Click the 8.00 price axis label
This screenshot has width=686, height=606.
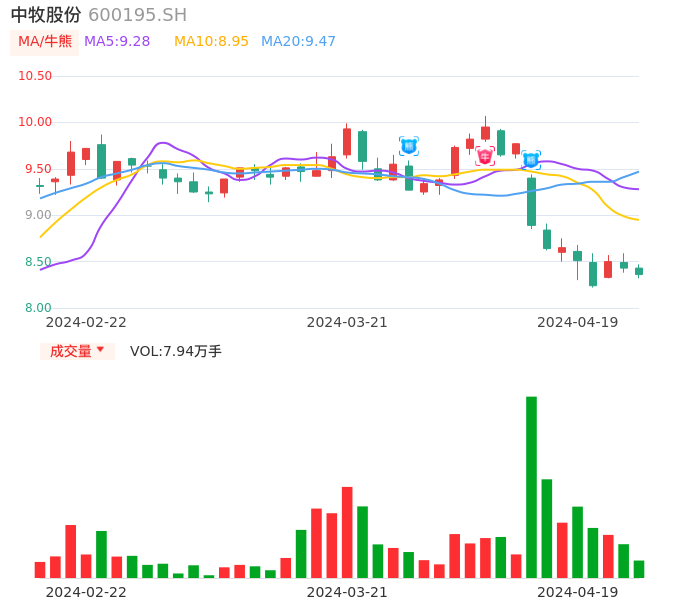coord(38,308)
